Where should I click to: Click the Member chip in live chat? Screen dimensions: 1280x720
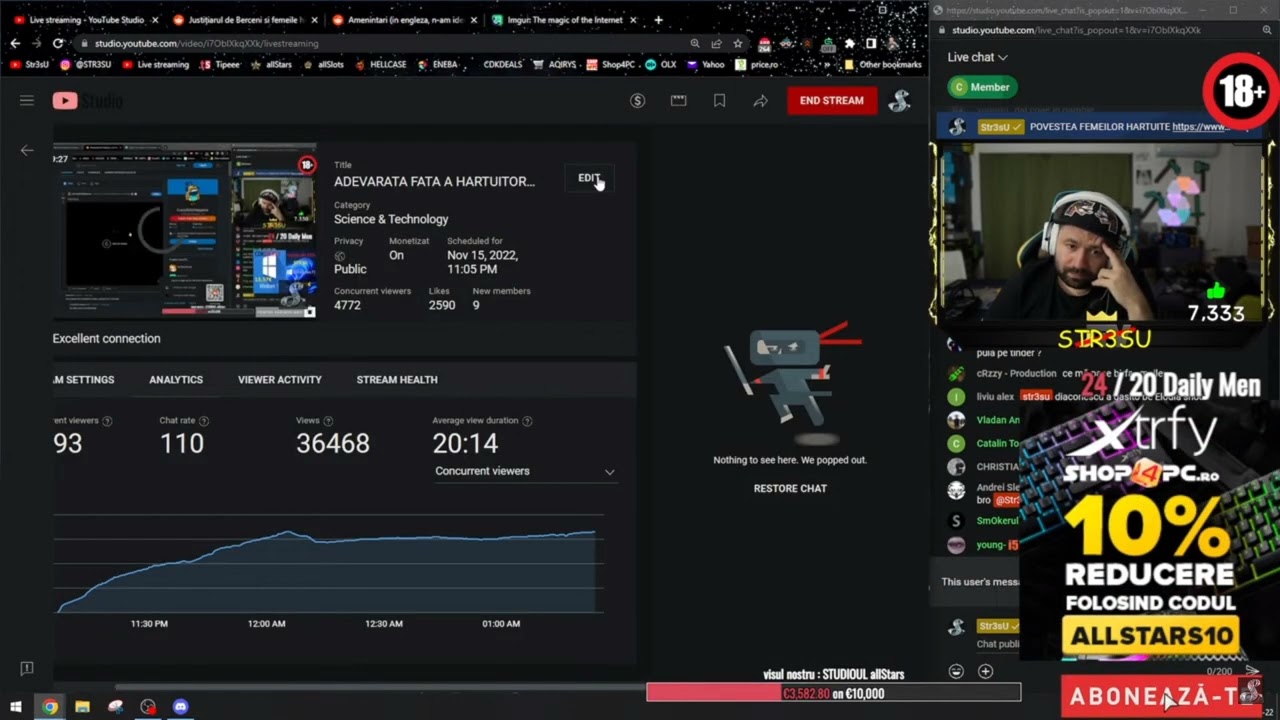point(982,87)
